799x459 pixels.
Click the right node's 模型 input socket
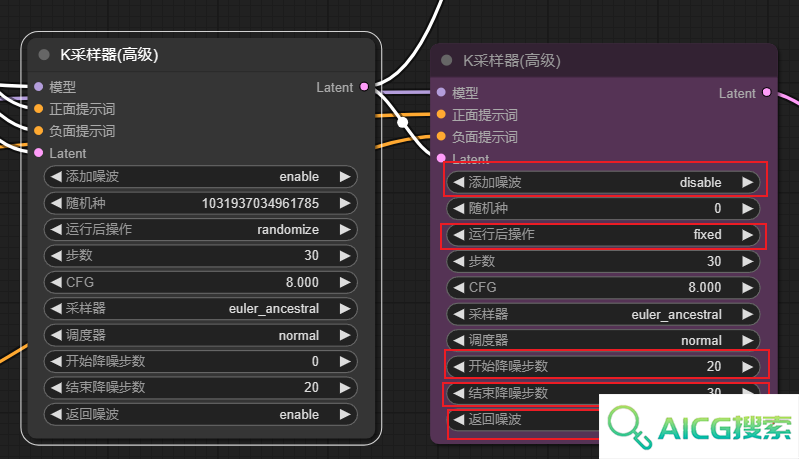441,93
